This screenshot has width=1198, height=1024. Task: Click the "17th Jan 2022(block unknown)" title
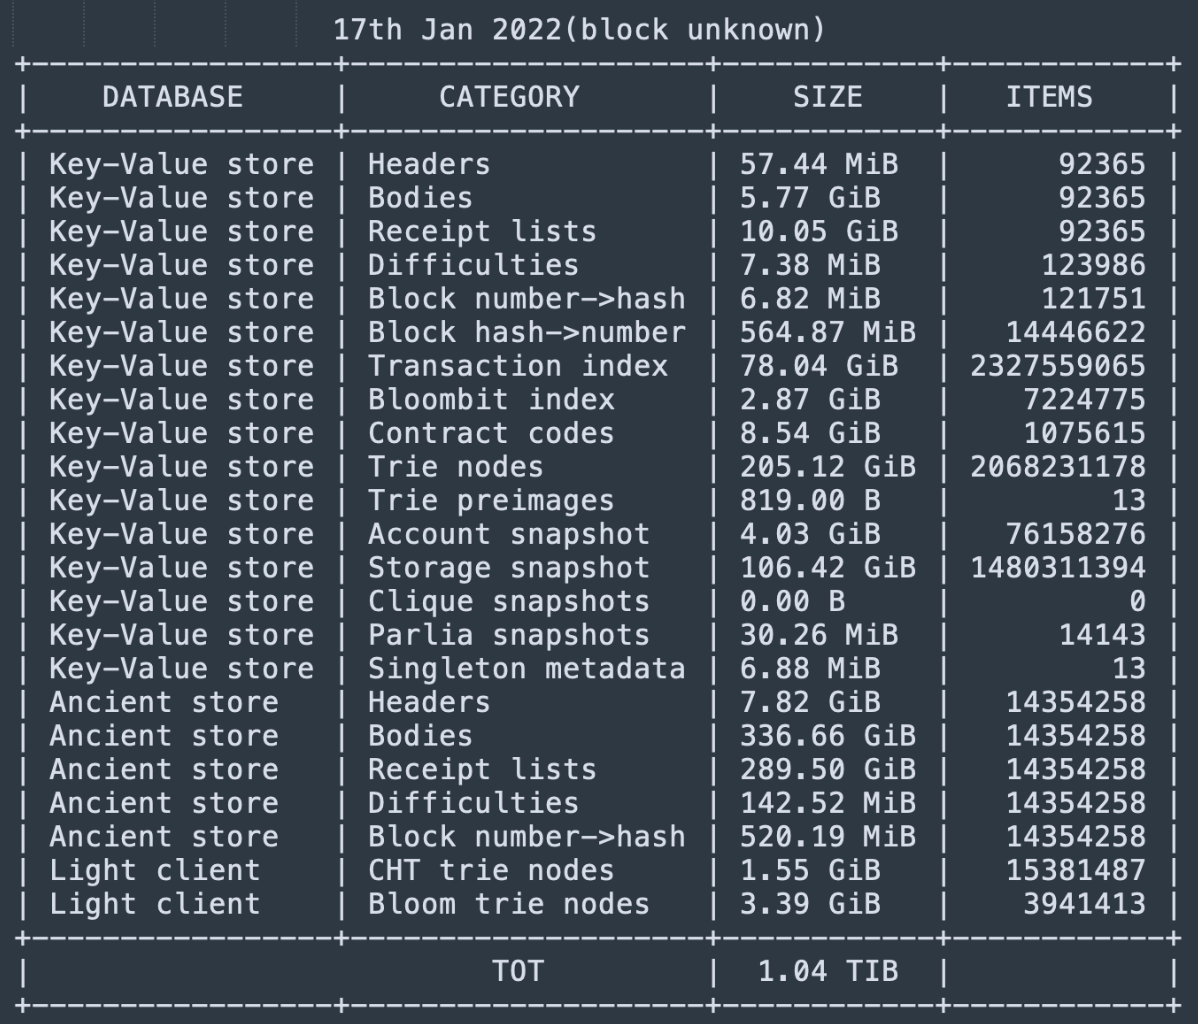579,29
